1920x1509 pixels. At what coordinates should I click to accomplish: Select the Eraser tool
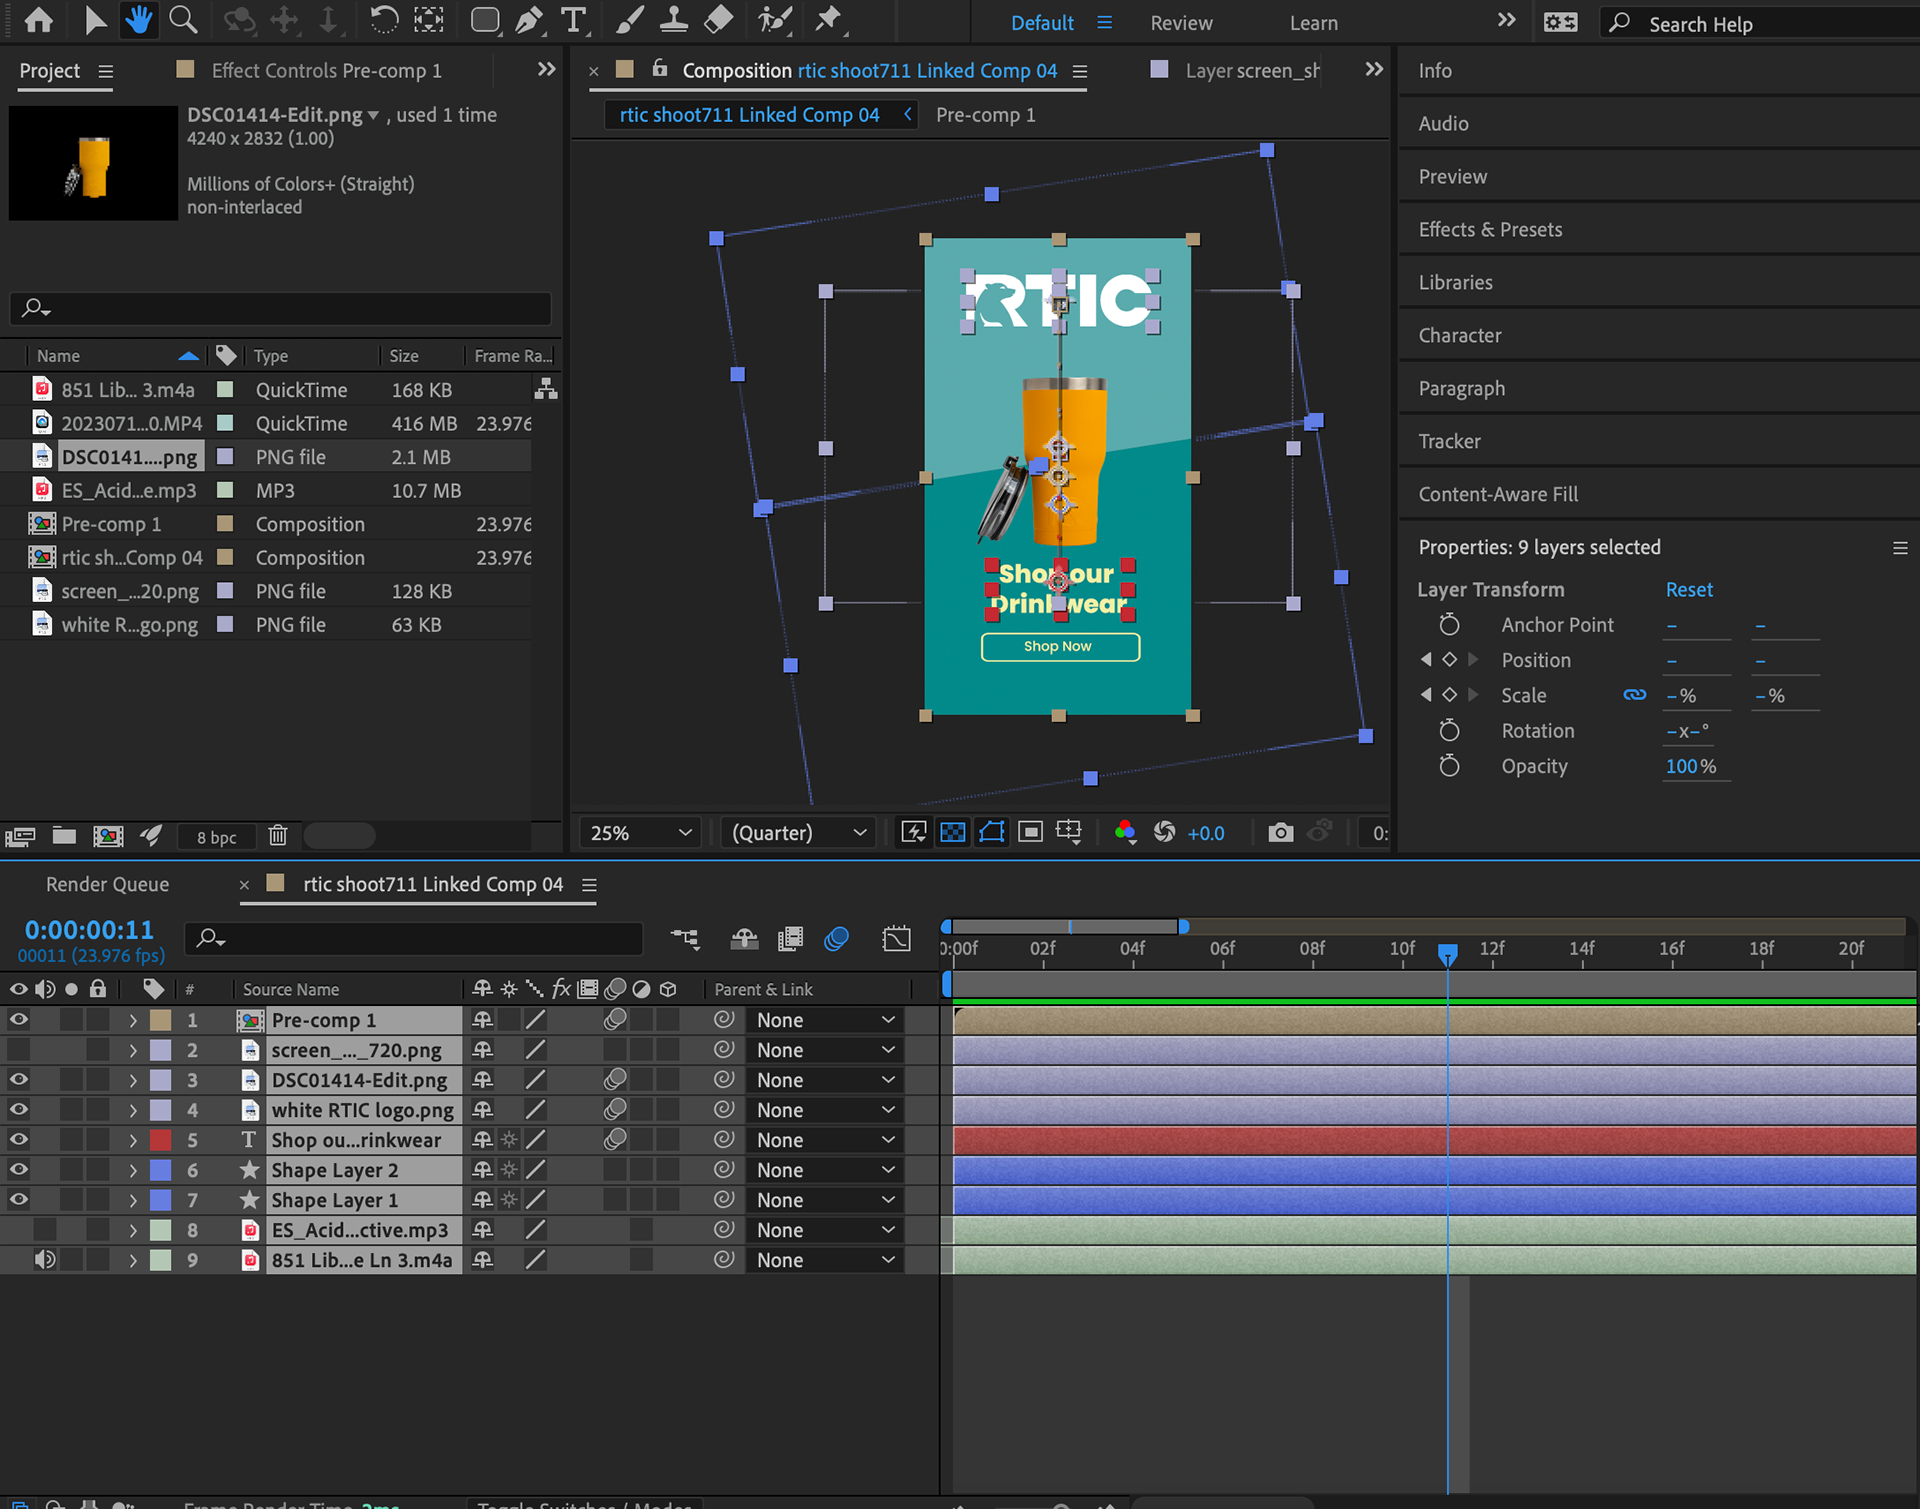click(x=718, y=20)
